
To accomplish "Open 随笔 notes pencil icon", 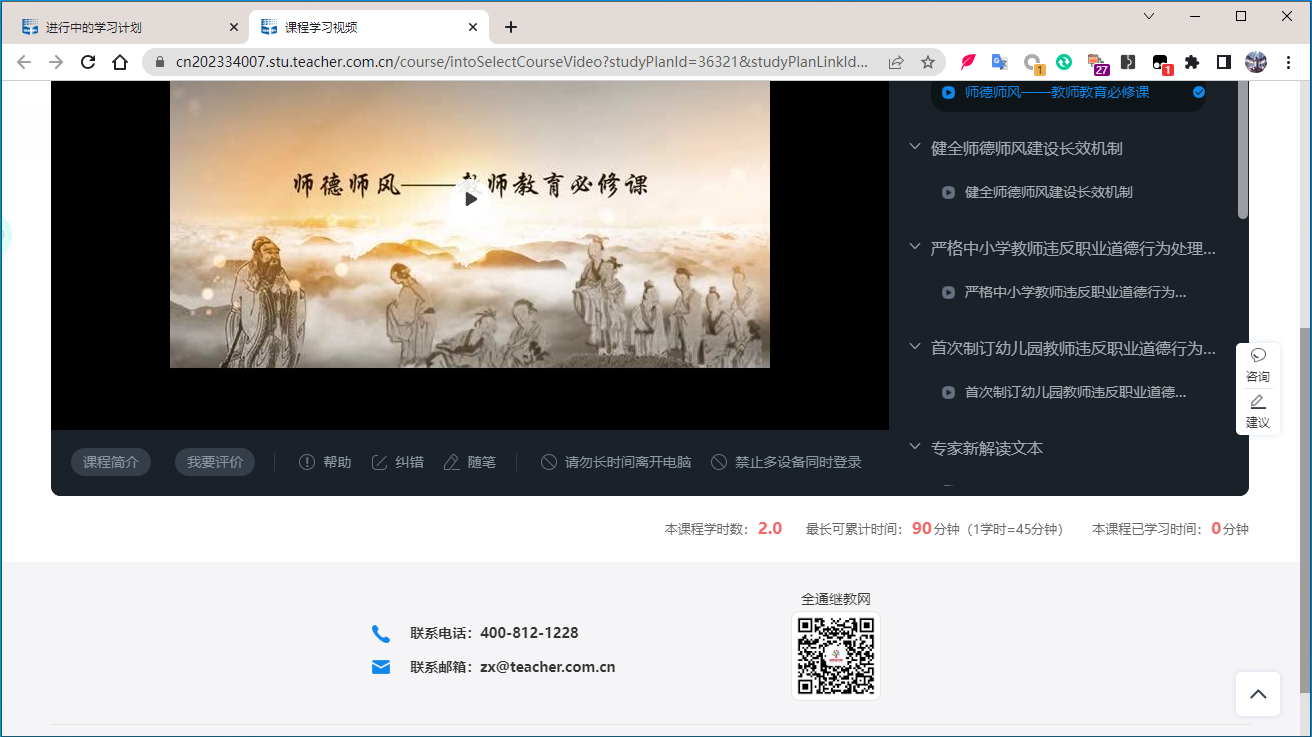I will tap(452, 462).
